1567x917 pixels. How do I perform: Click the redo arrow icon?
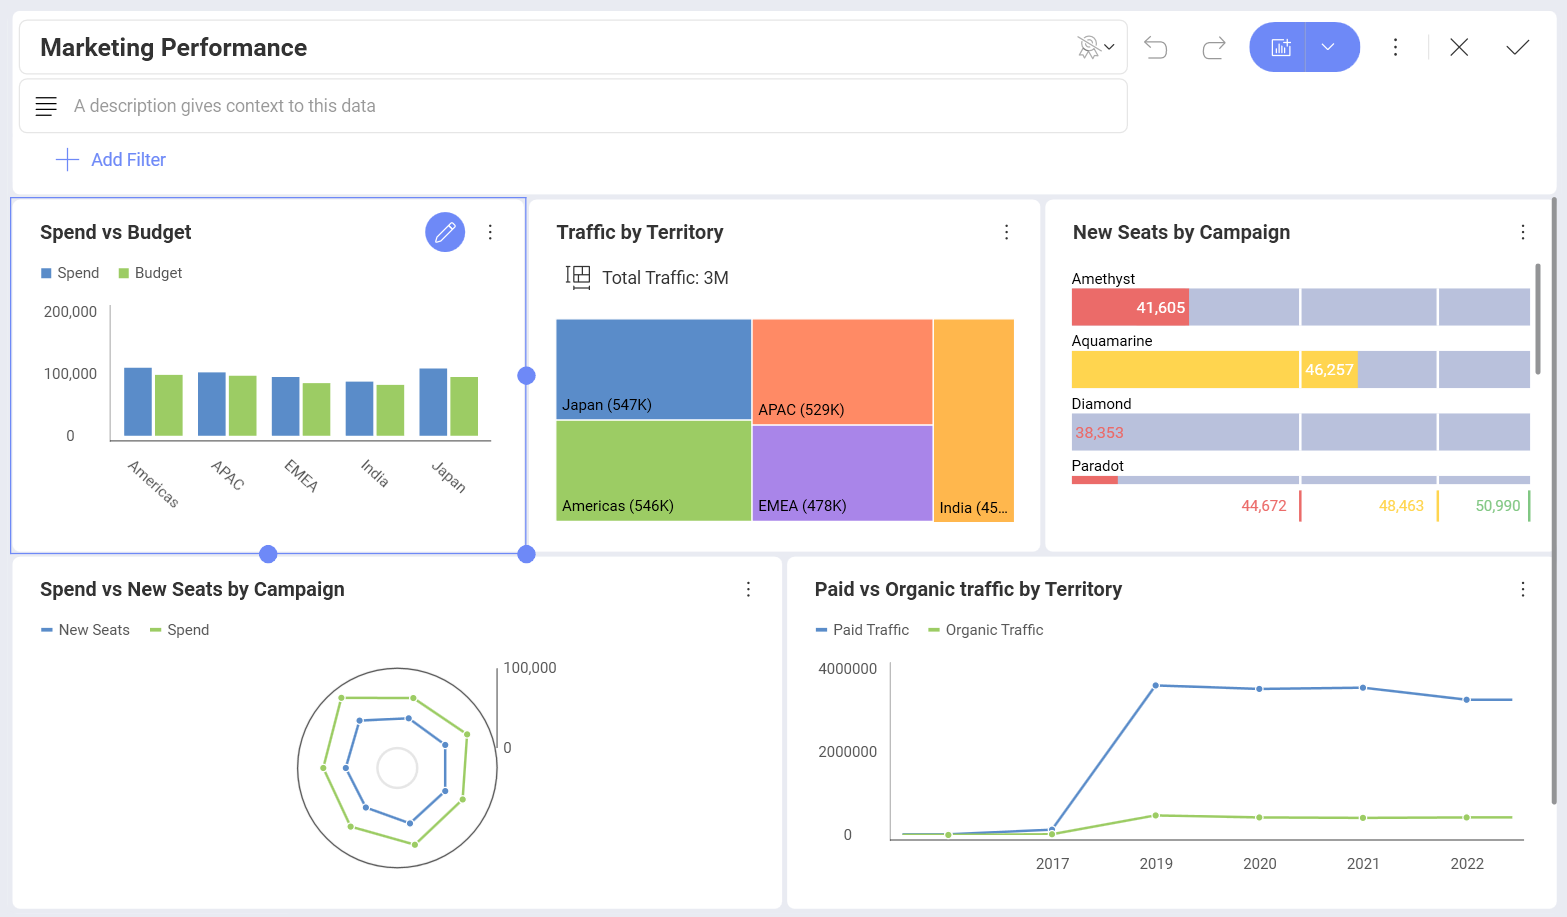[1214, 47]
